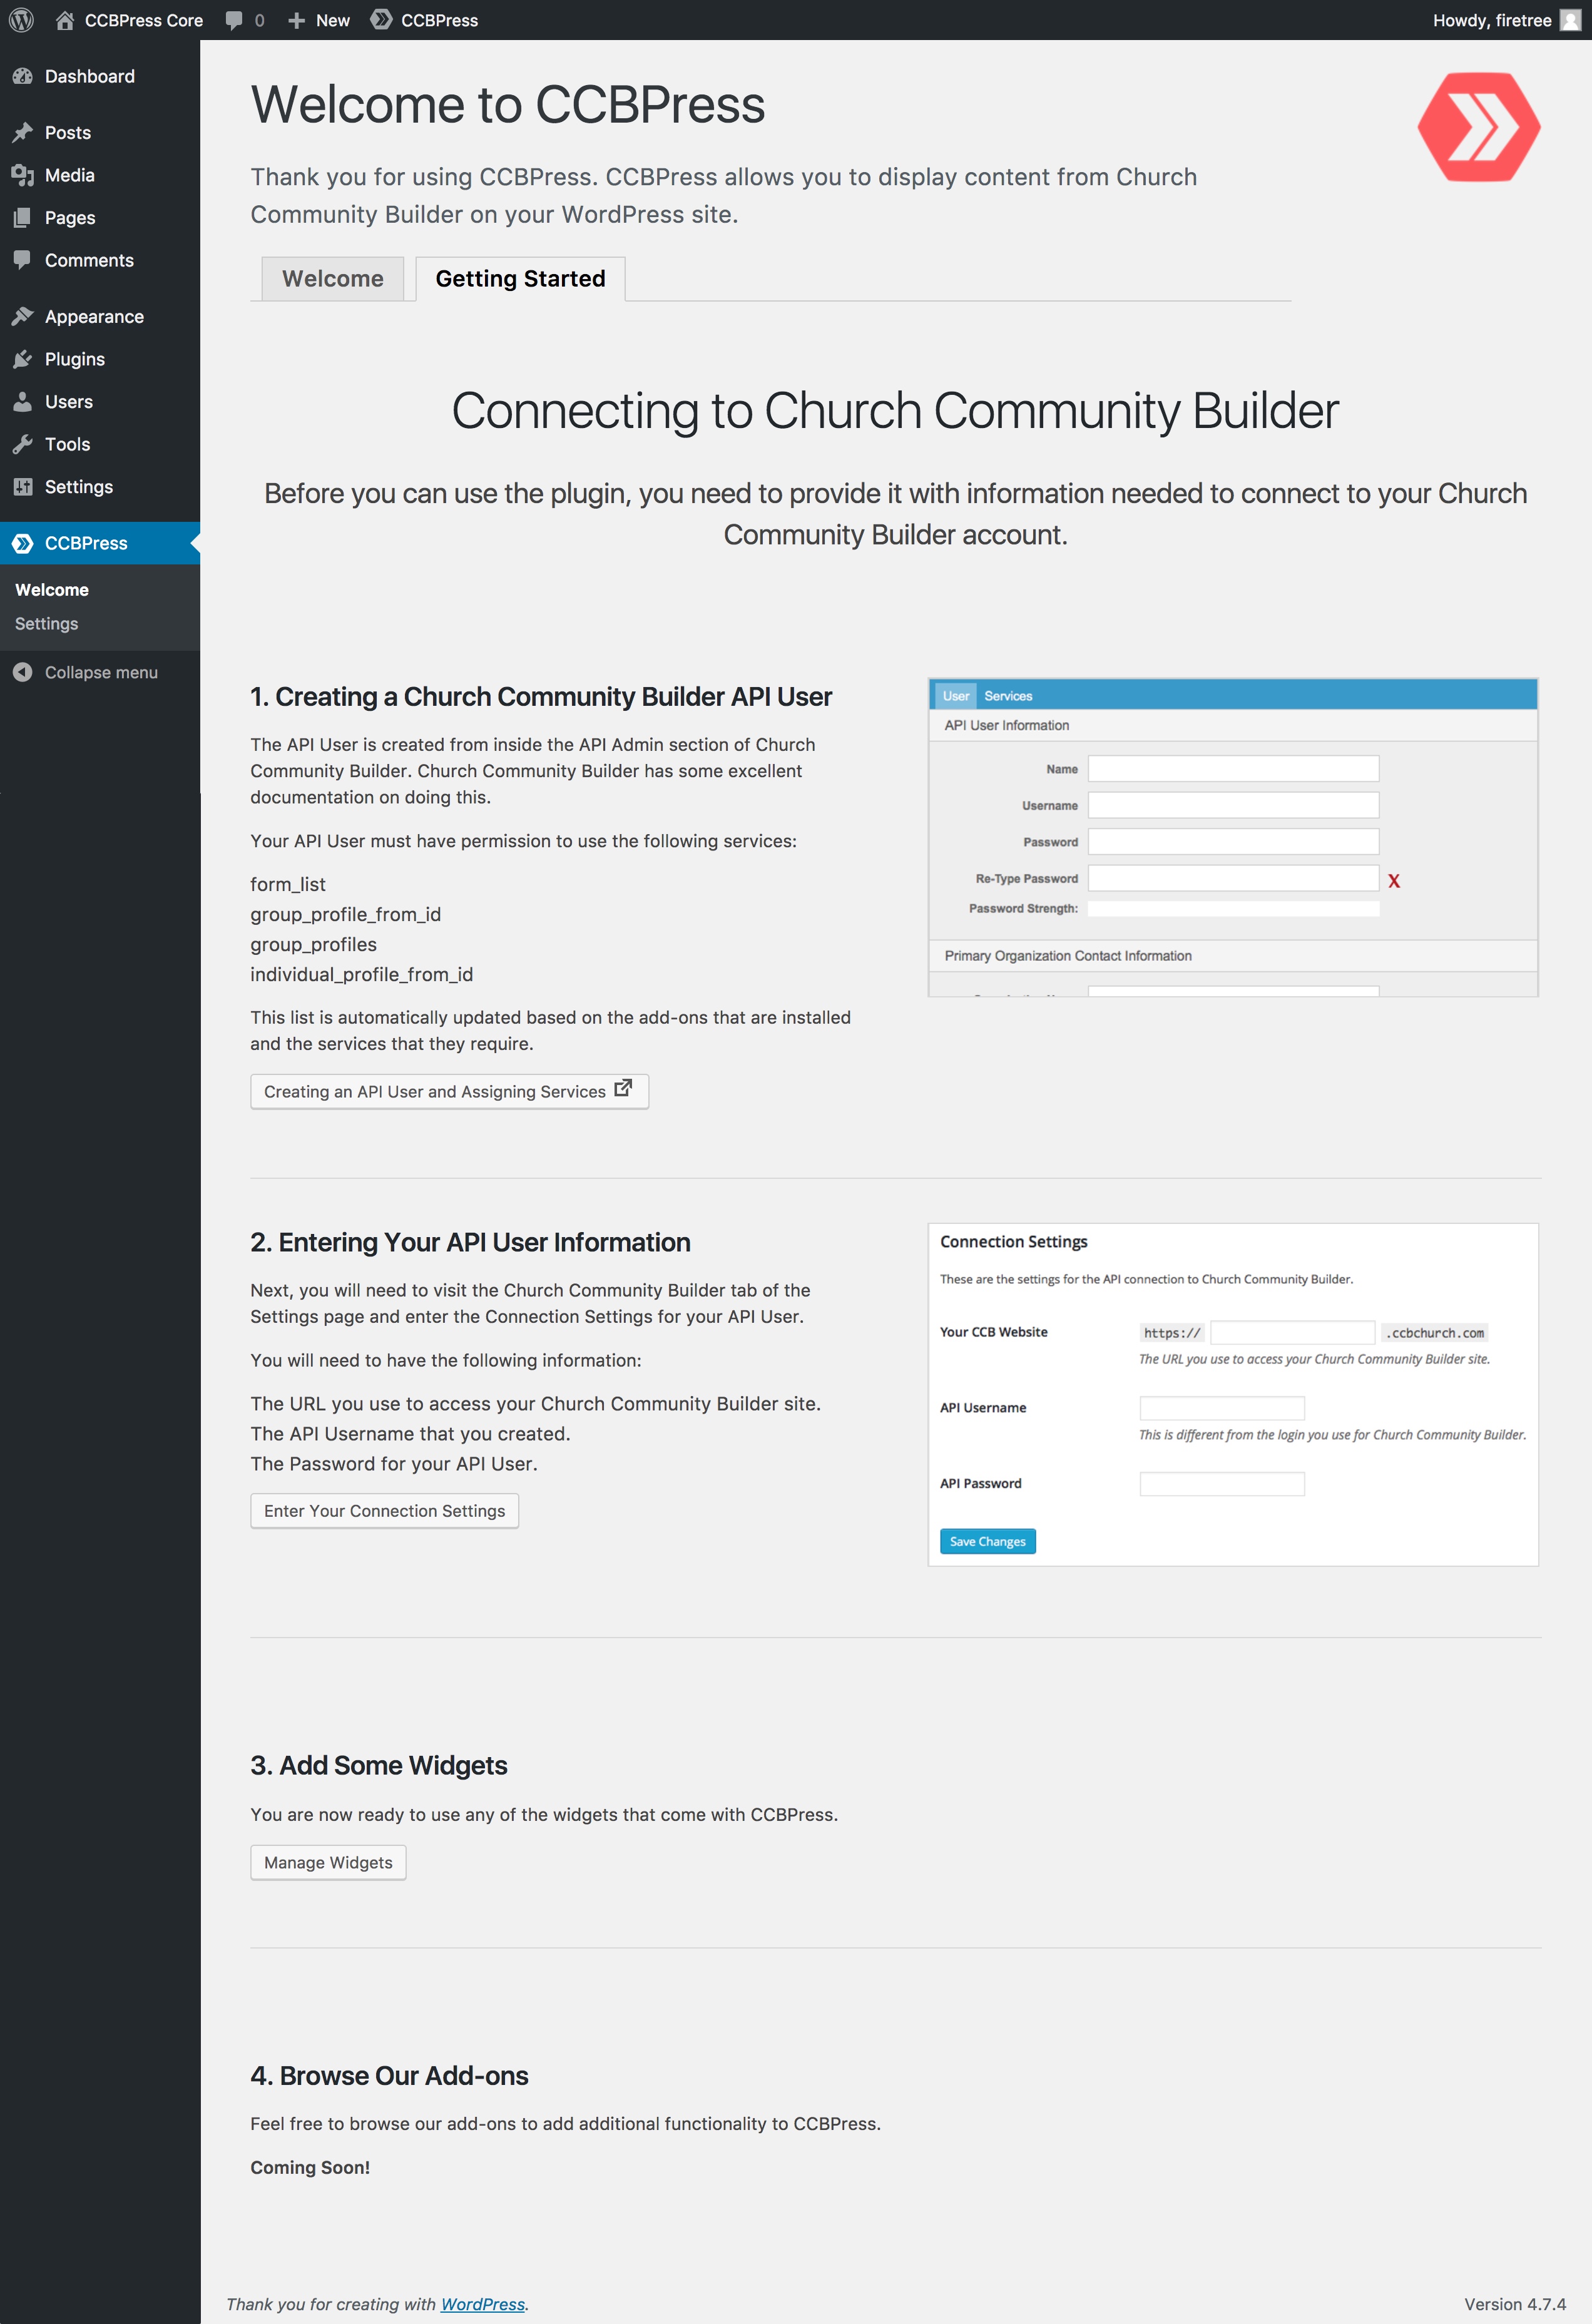This screenshot has width=1592, height=2324.
Task: Click the external link icon on API User button
Action: click(623, 1088)
